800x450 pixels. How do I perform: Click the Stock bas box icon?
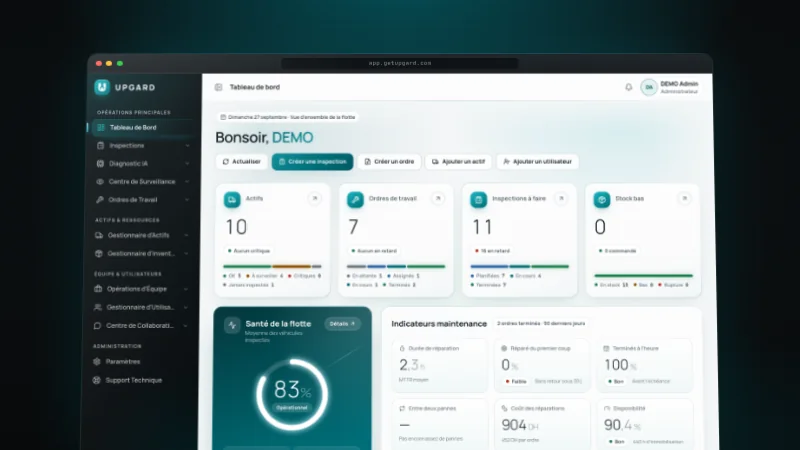pos(602,199)
